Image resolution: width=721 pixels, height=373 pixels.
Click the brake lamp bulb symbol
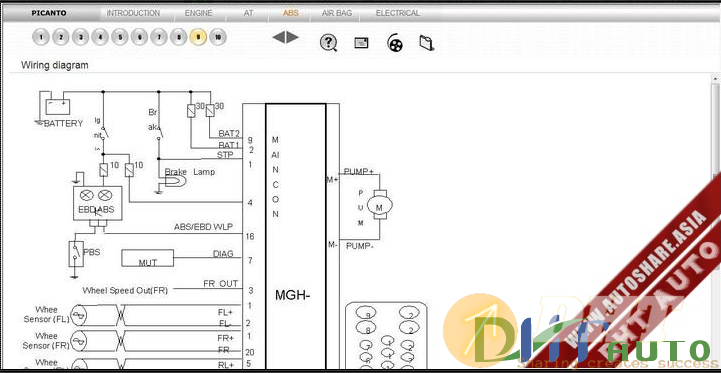[x=176, y=182]
